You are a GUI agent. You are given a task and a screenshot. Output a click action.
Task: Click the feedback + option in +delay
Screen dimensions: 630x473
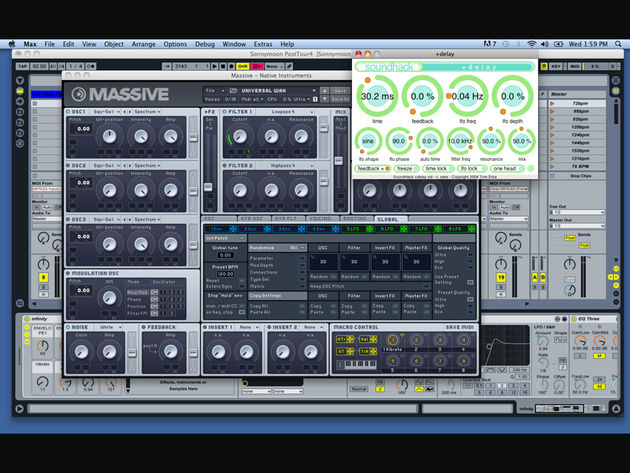372,168
